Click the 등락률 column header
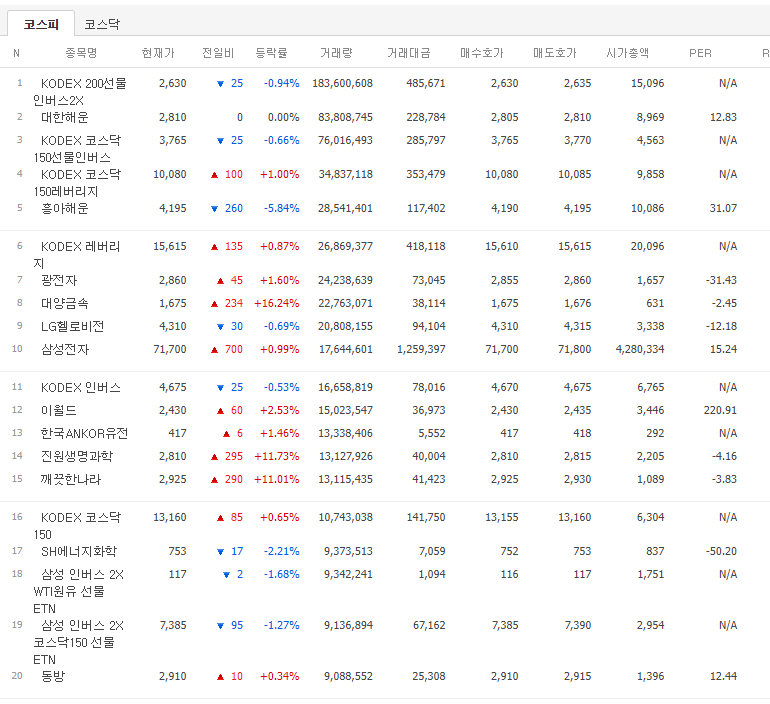 point(271,53)
